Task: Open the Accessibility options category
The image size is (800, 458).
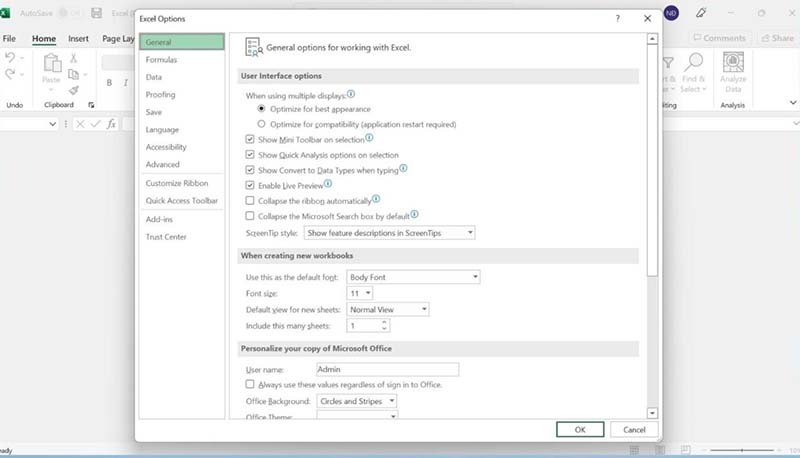Action: click(x=182, y=147)
